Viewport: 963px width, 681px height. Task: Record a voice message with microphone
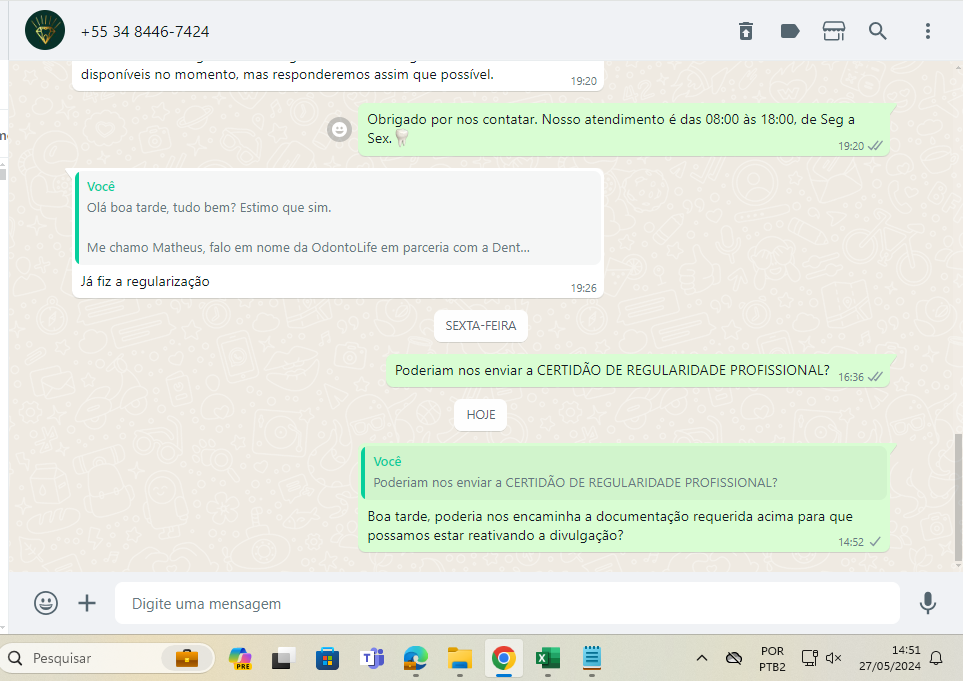928,603
